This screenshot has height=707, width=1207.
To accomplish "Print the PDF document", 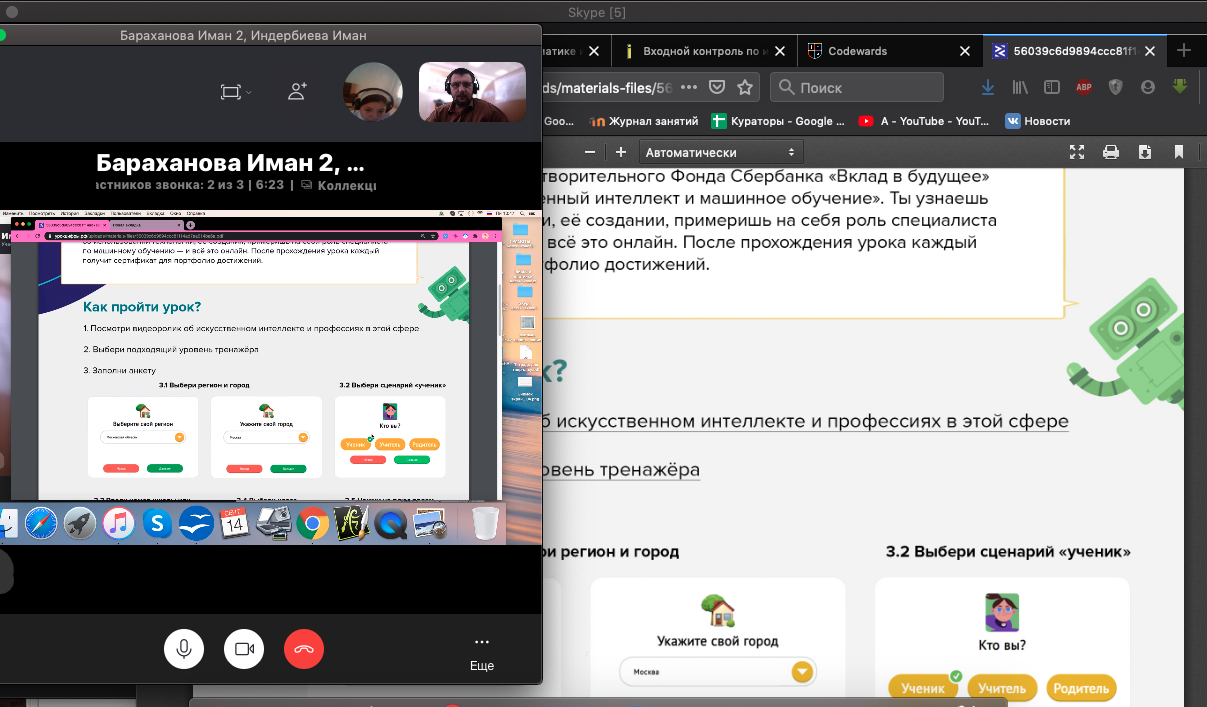I will 1110,152.
